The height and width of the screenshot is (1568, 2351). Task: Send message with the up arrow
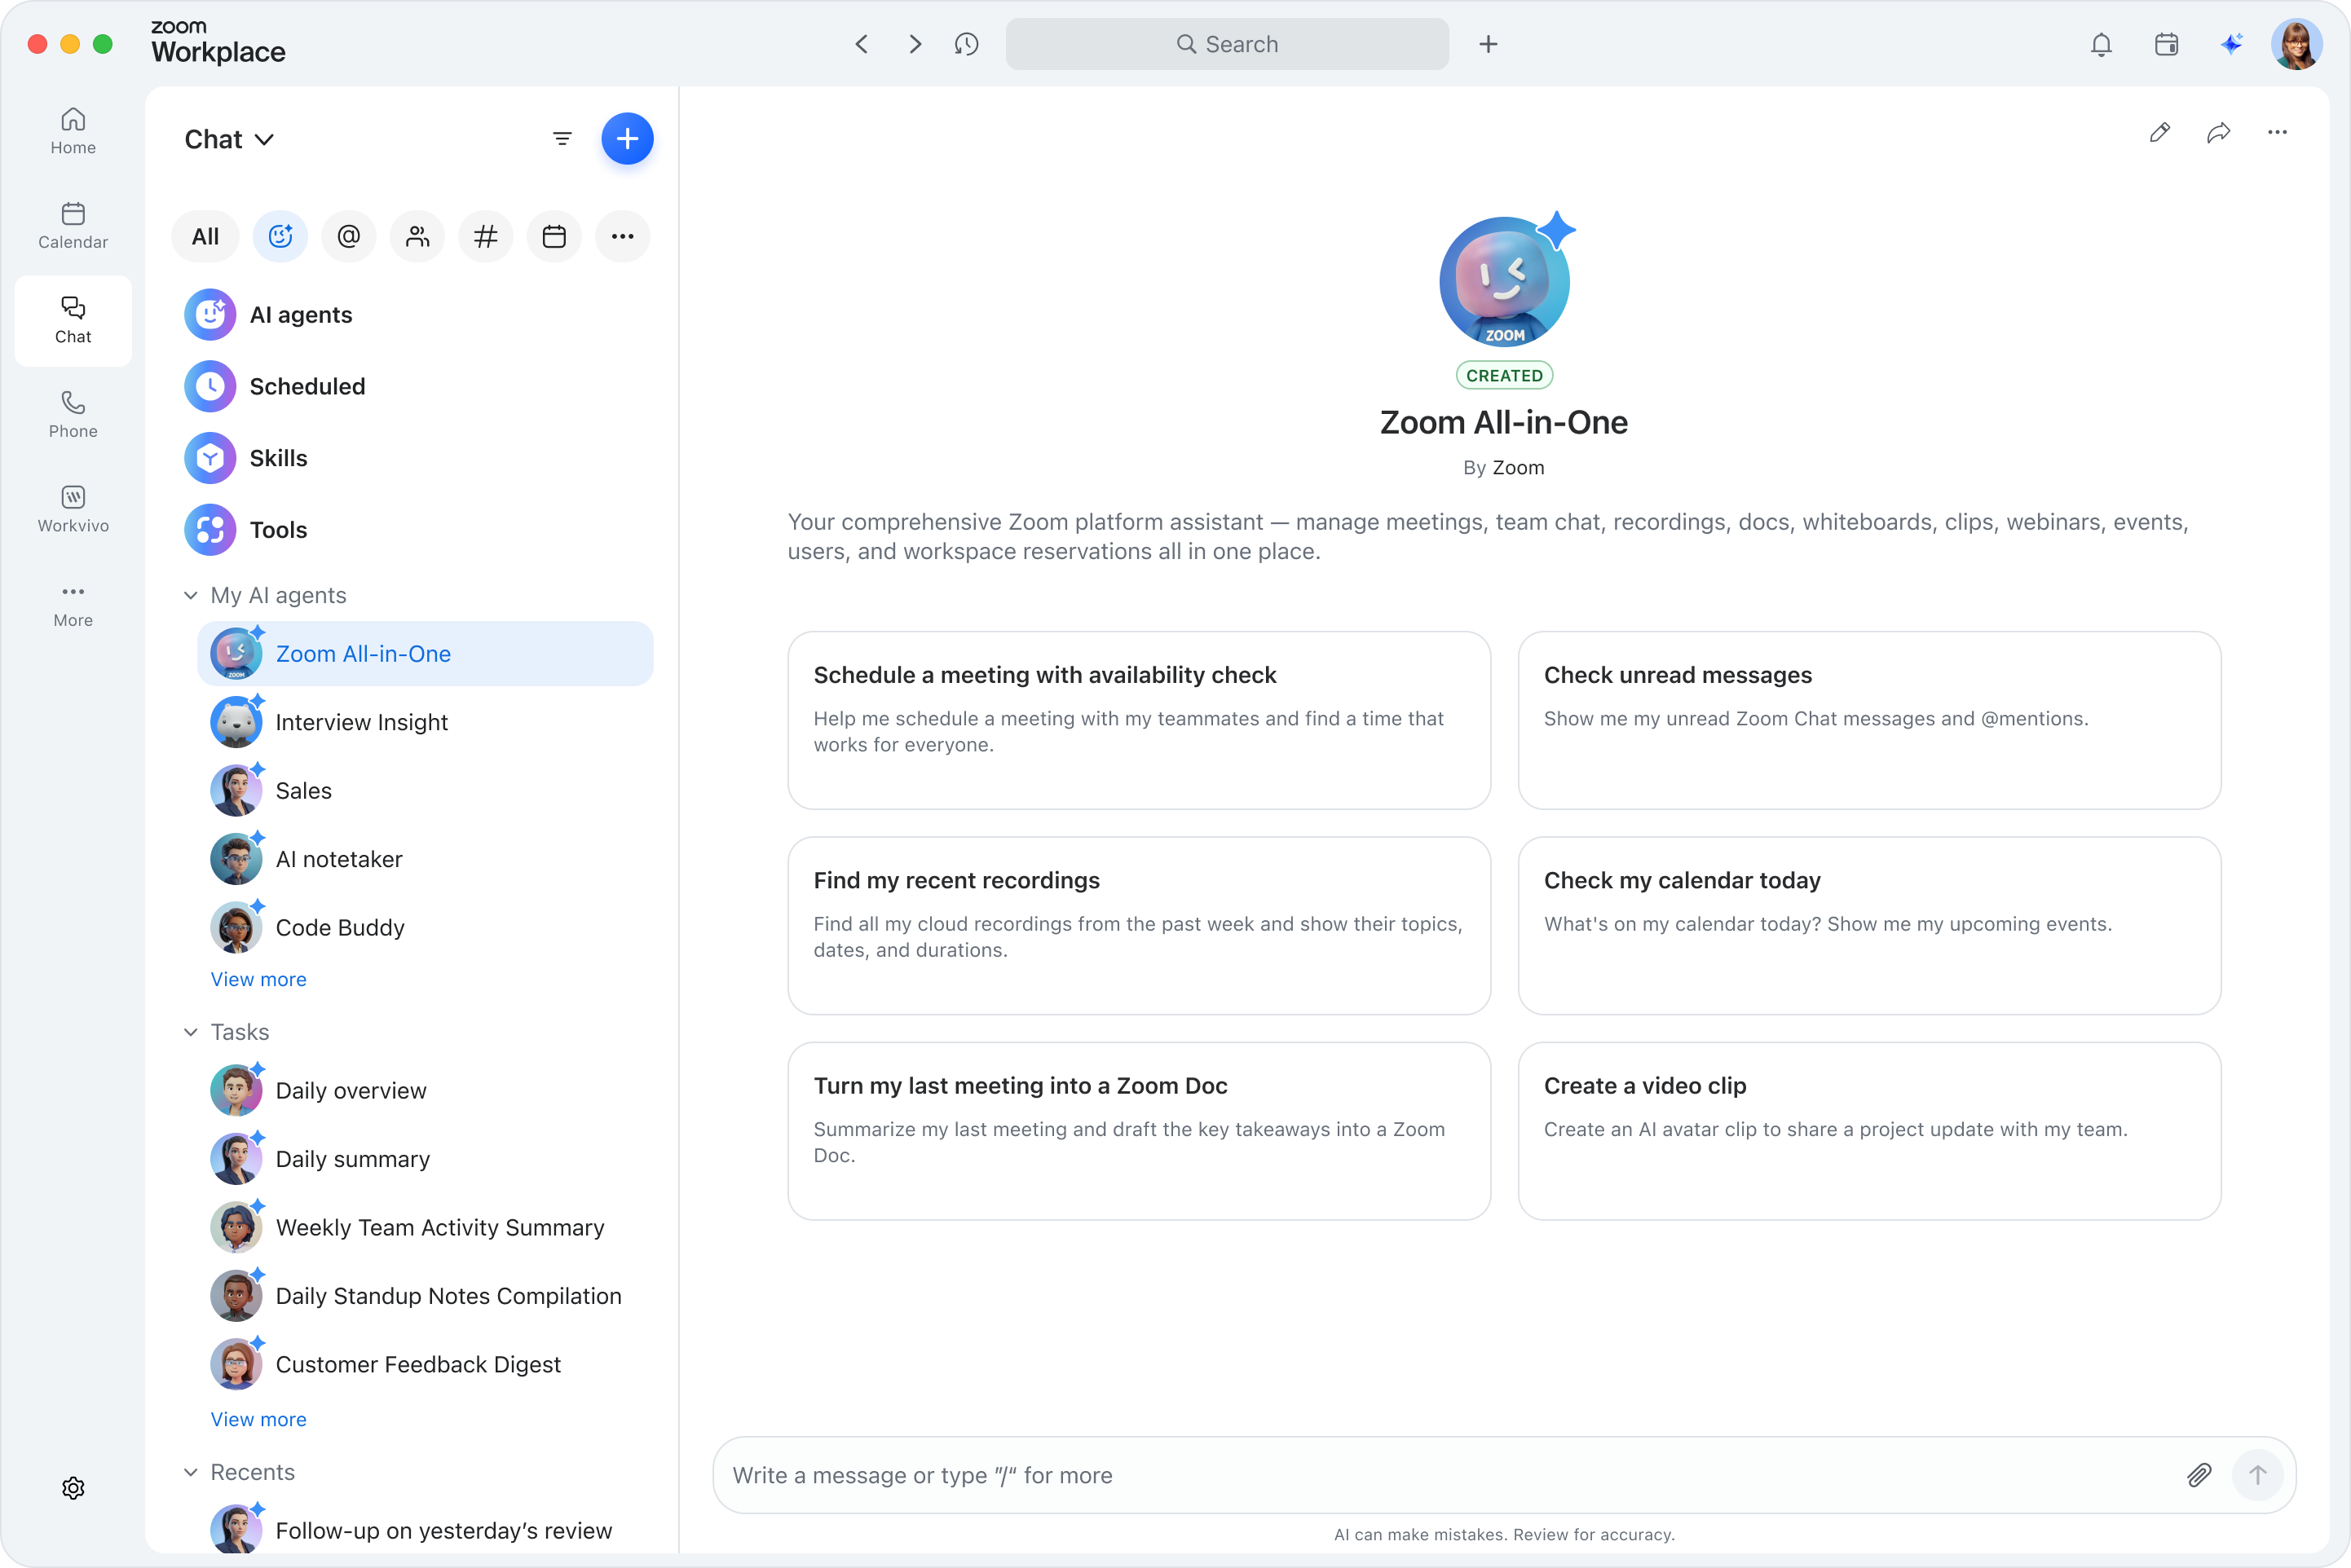[2257, 1475]
